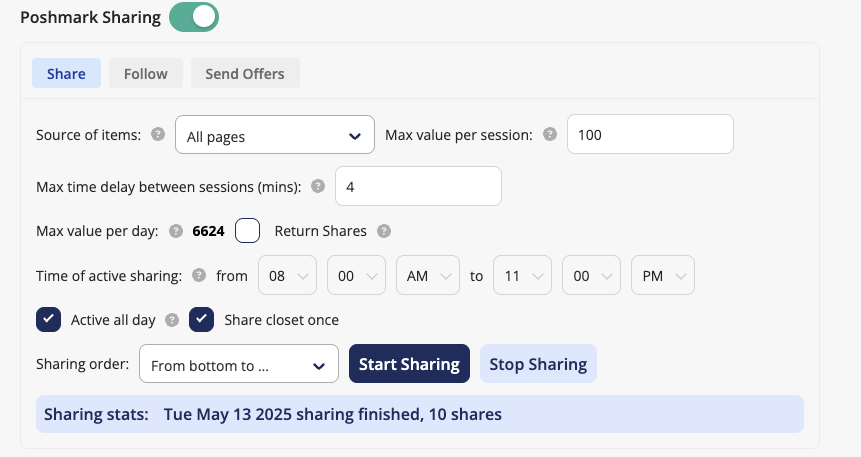Click the Max value per session field
This screenshot has width=861, height=457.
pyautogui.click(x=650, y=135)
